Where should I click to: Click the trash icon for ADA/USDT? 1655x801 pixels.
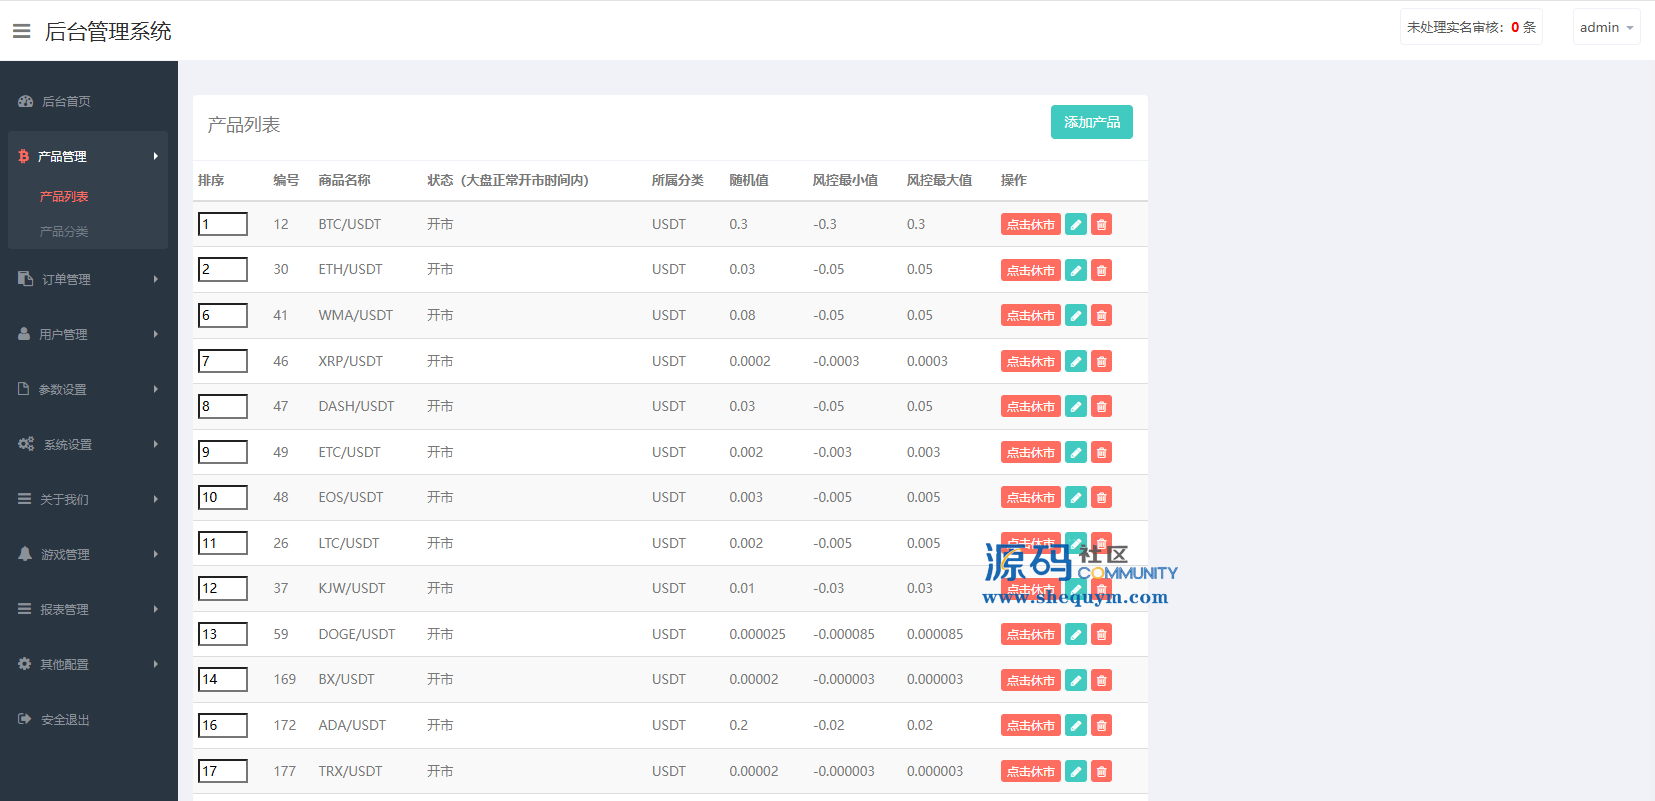[1101, 726]
